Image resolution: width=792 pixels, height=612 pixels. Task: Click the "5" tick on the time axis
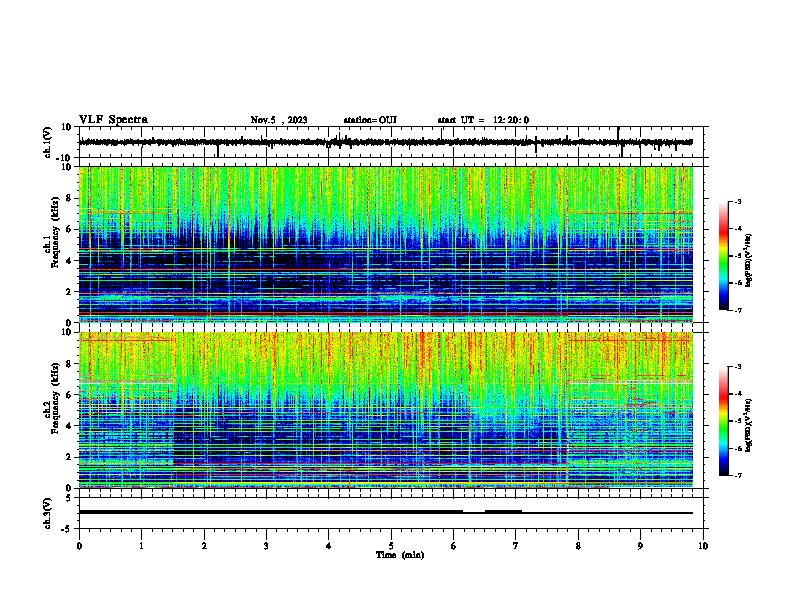click(391, 546)
